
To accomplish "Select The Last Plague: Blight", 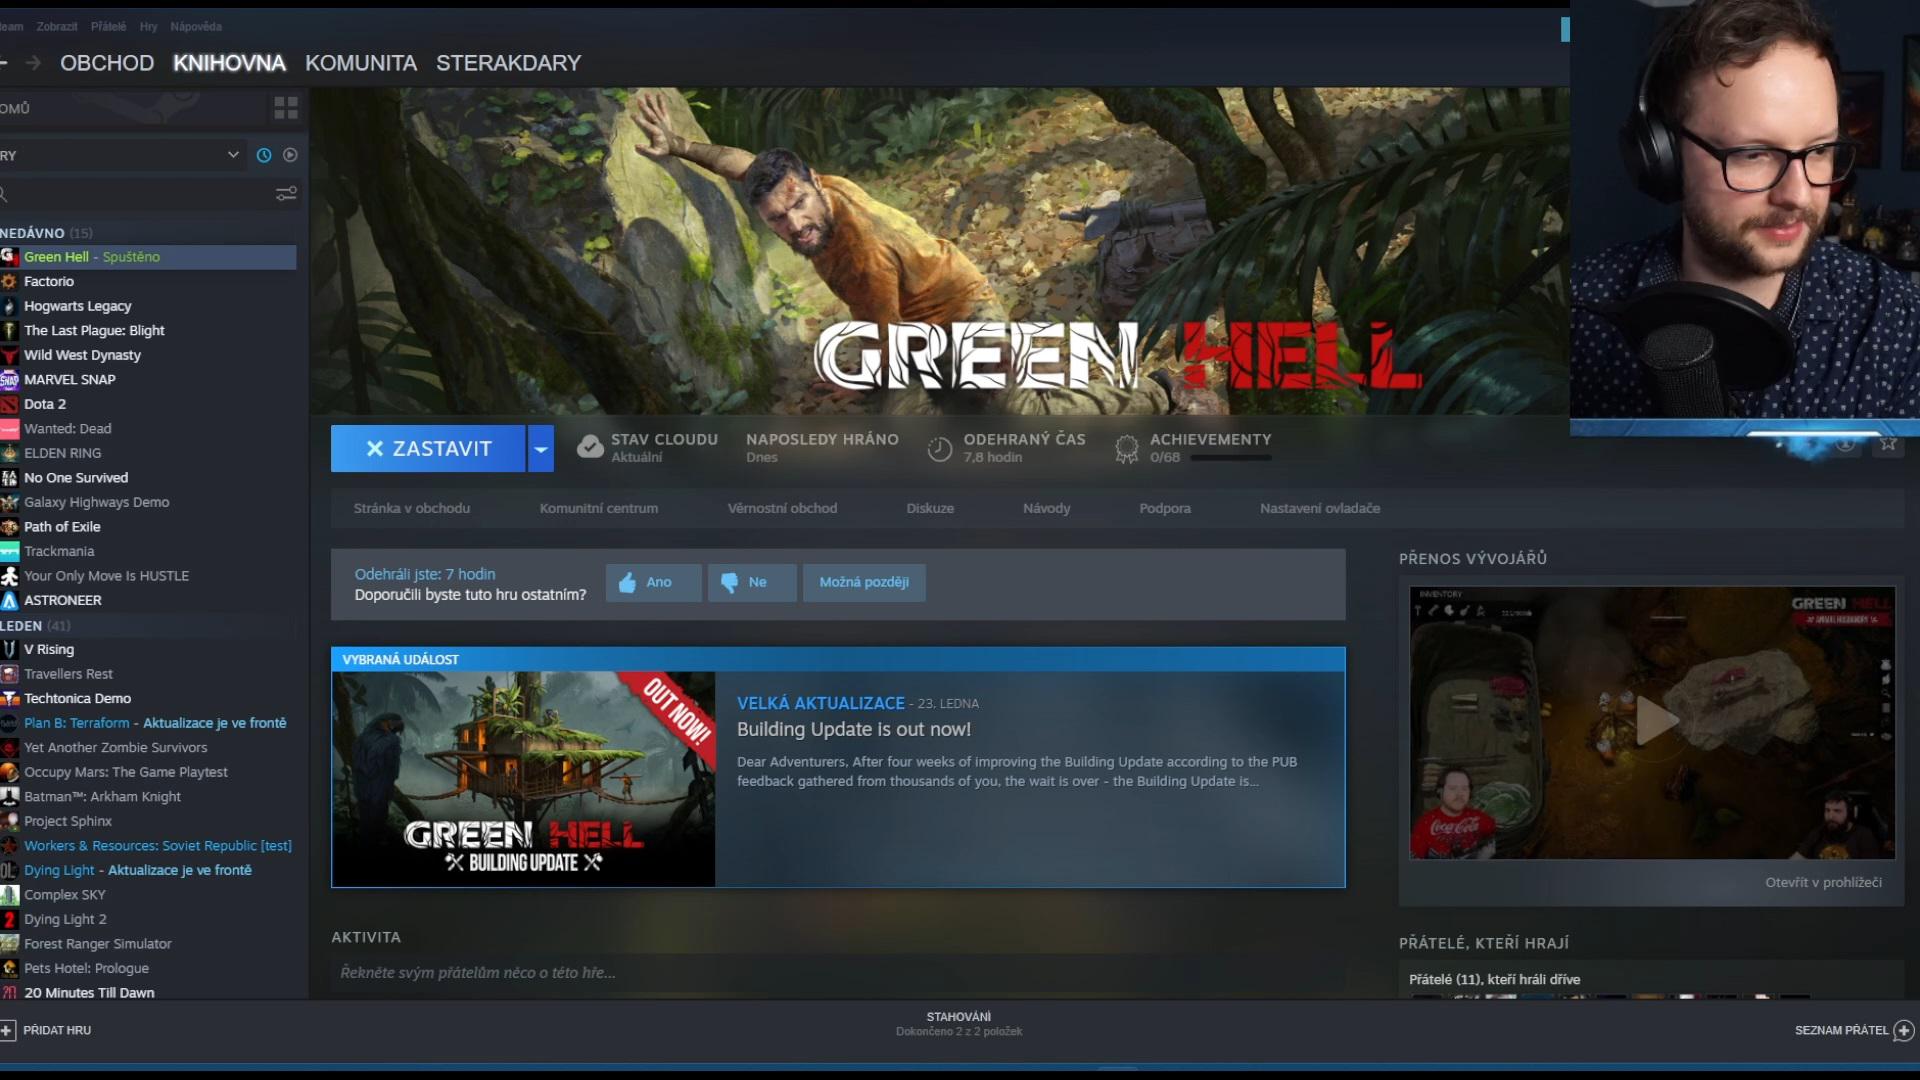I will click(x=94, y=331).
